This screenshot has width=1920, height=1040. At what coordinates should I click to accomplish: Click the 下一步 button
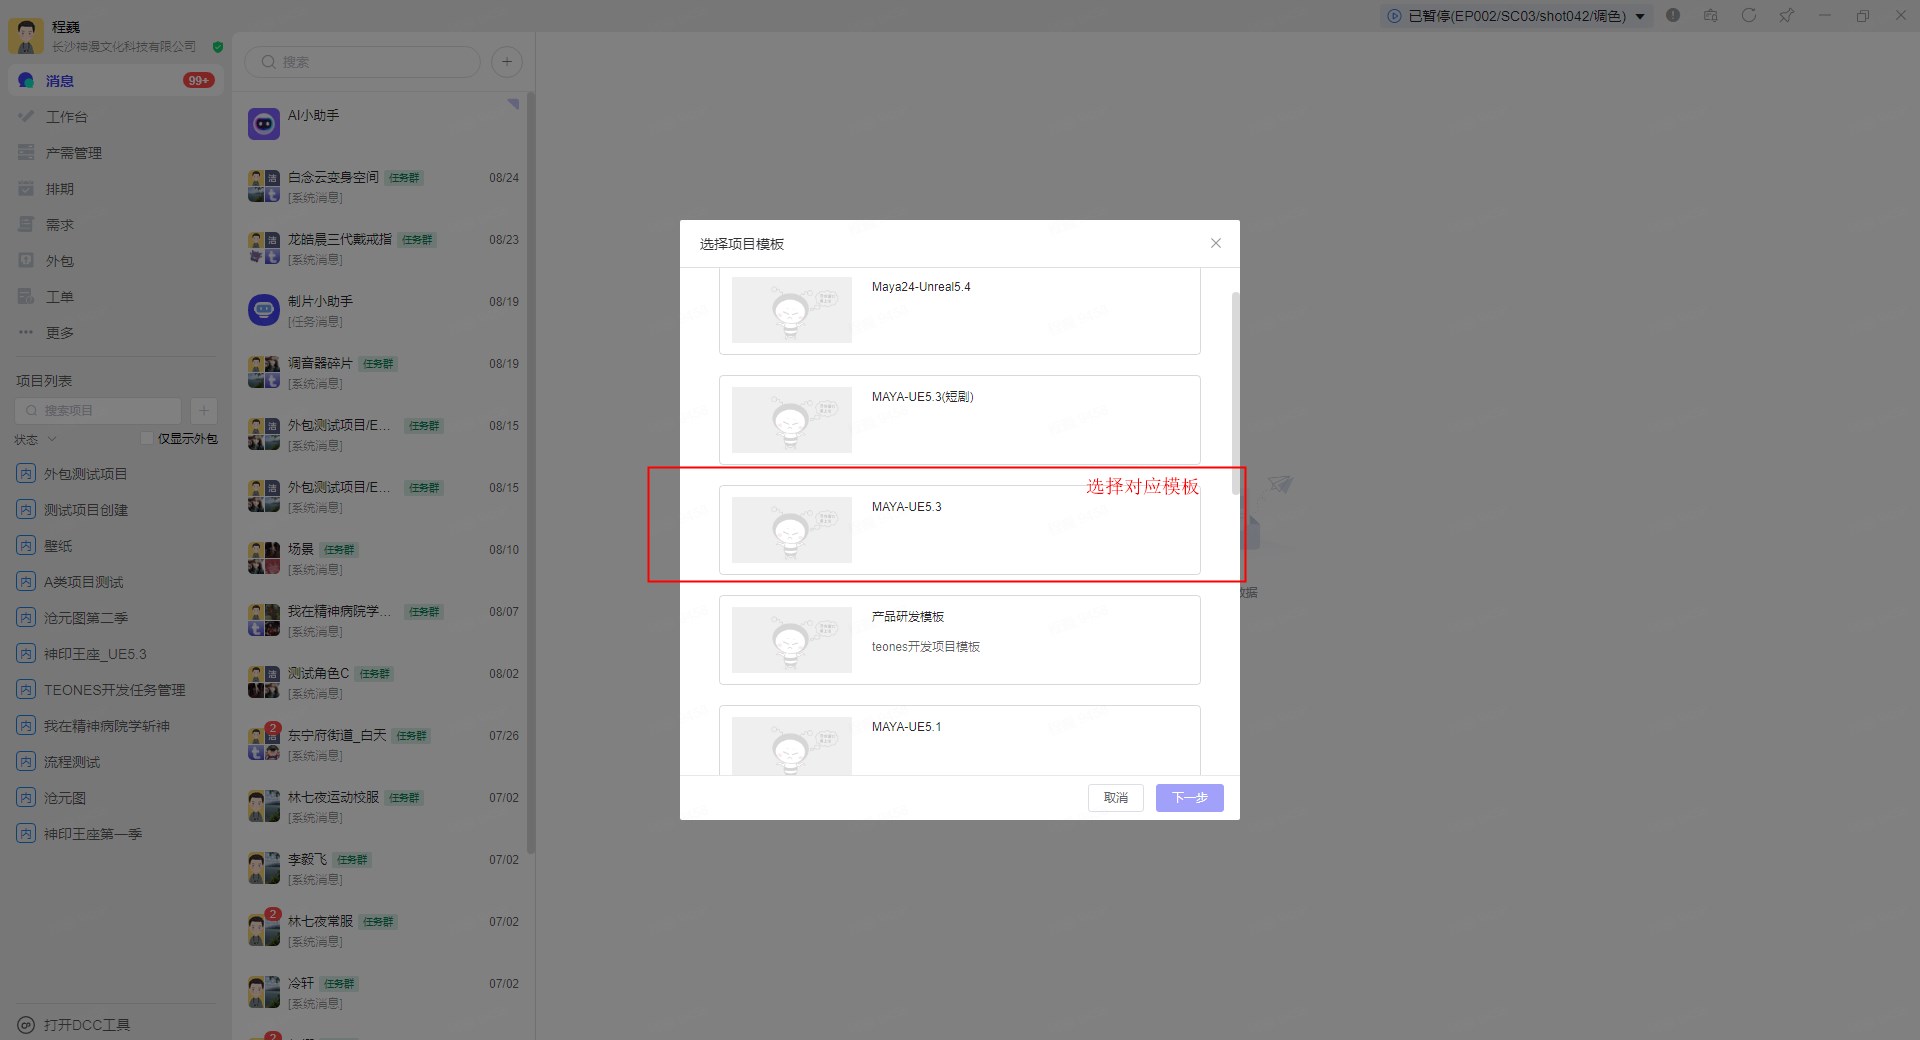tap(1189, 798)
